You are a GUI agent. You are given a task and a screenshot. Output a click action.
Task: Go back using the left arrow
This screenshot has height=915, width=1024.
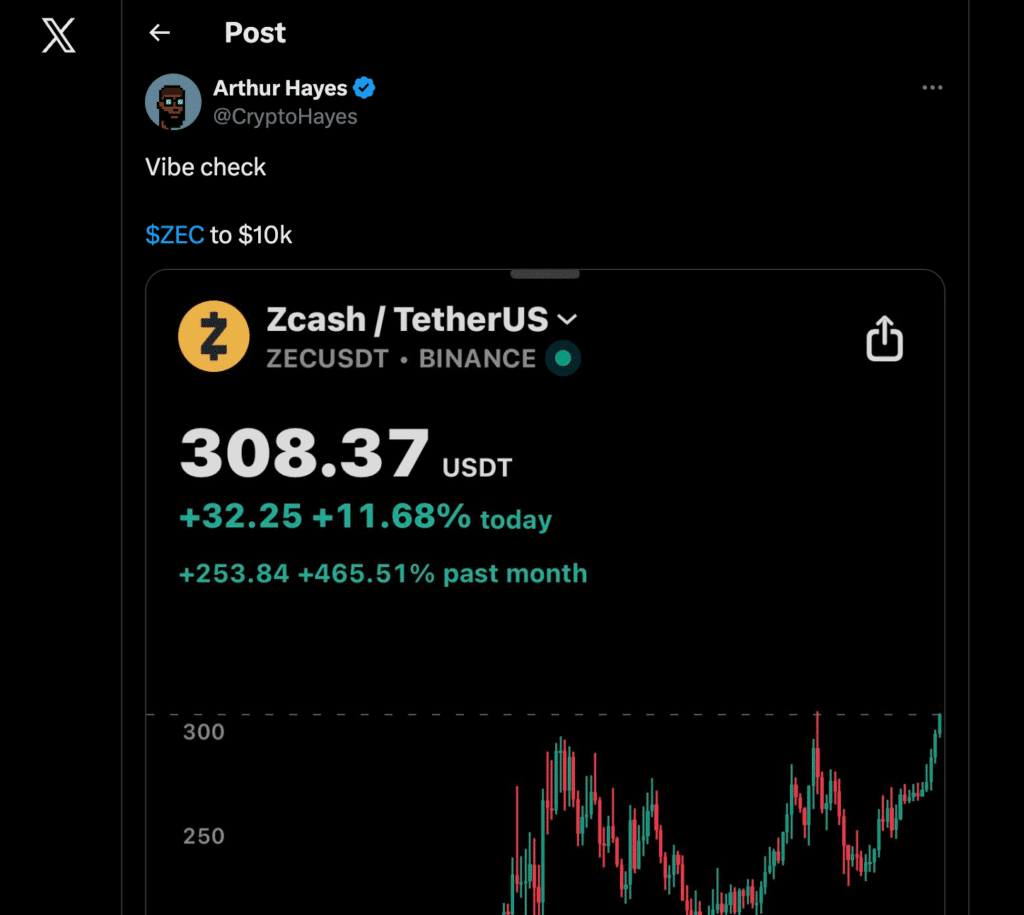pos(159,33)
